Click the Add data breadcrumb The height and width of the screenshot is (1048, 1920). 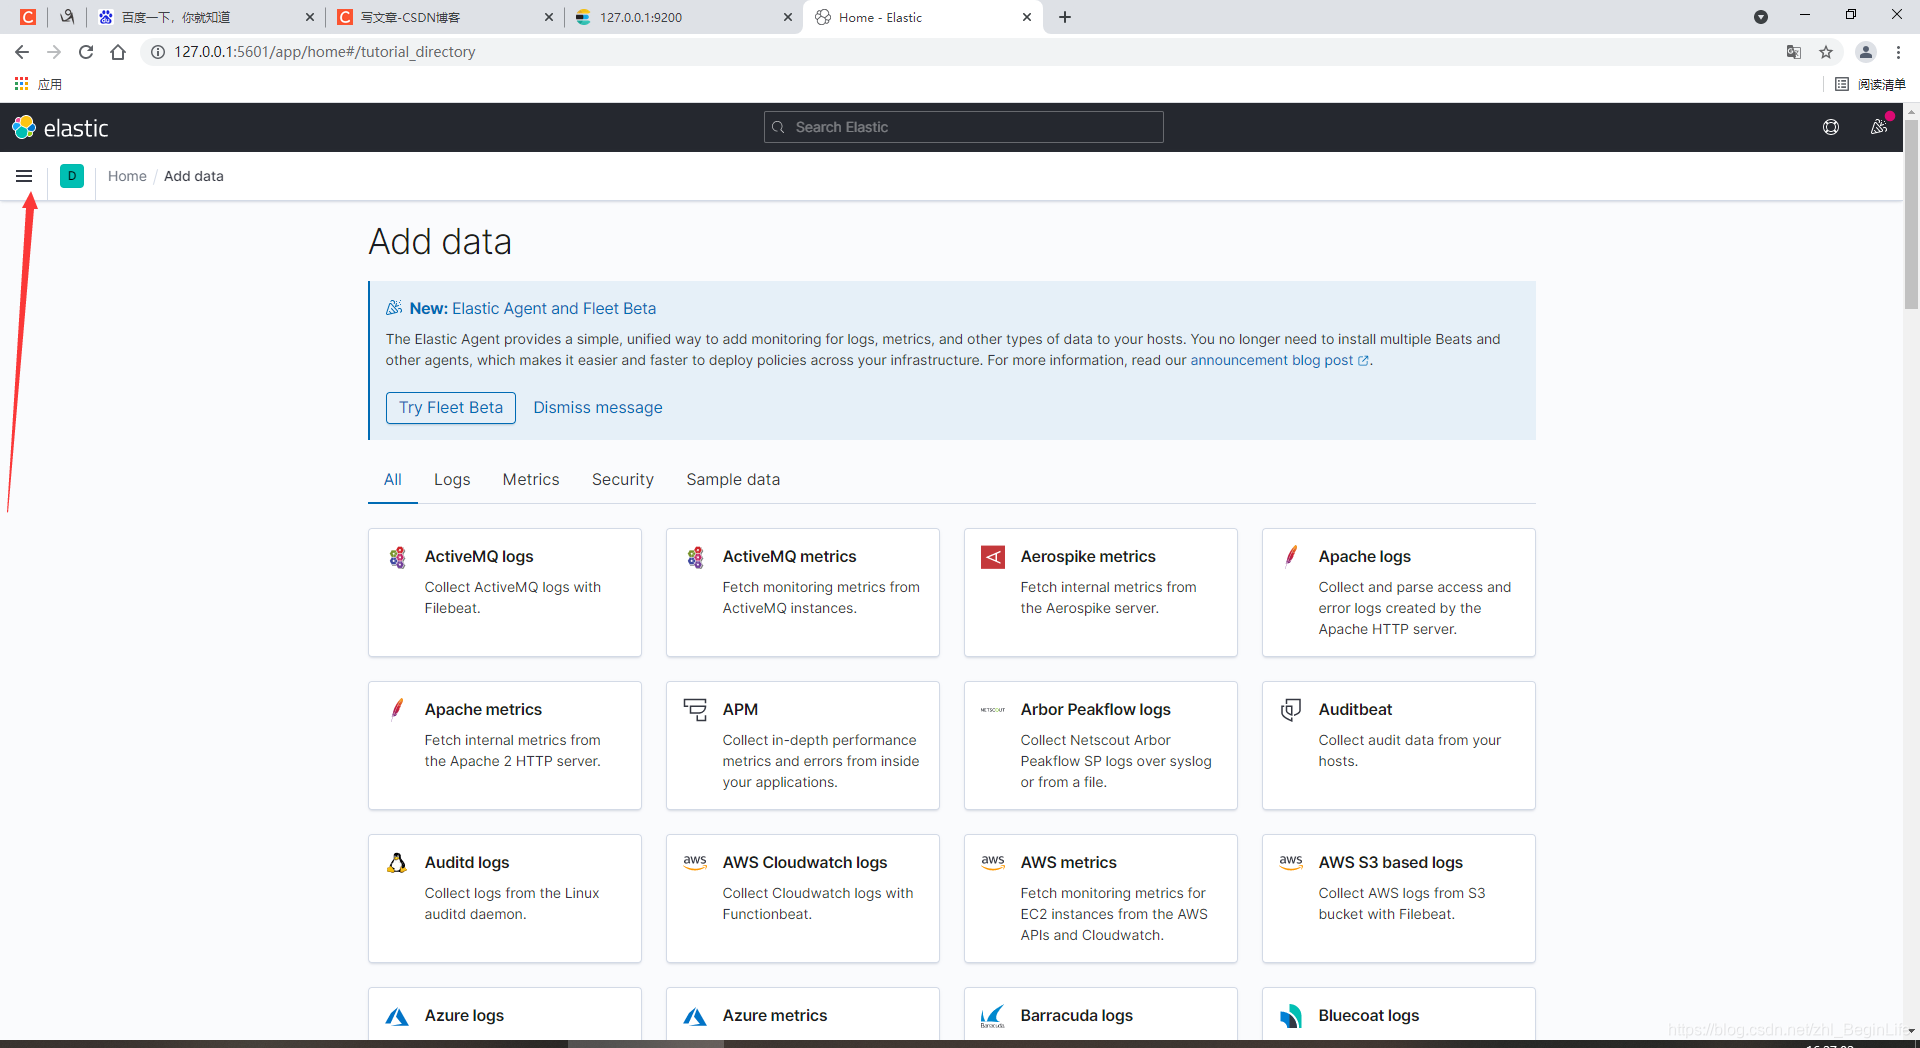pos(194,176)
